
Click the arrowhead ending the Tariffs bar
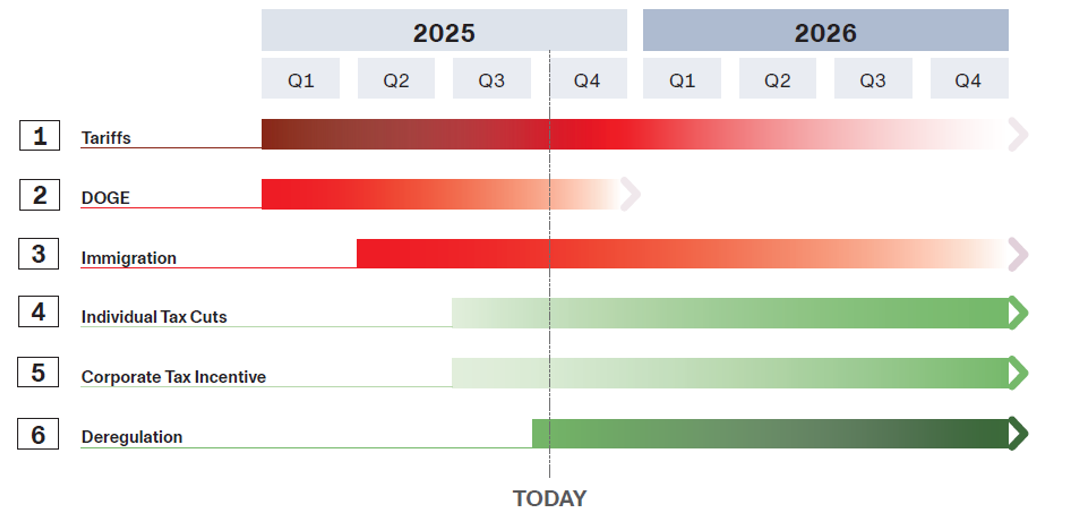1018,134
